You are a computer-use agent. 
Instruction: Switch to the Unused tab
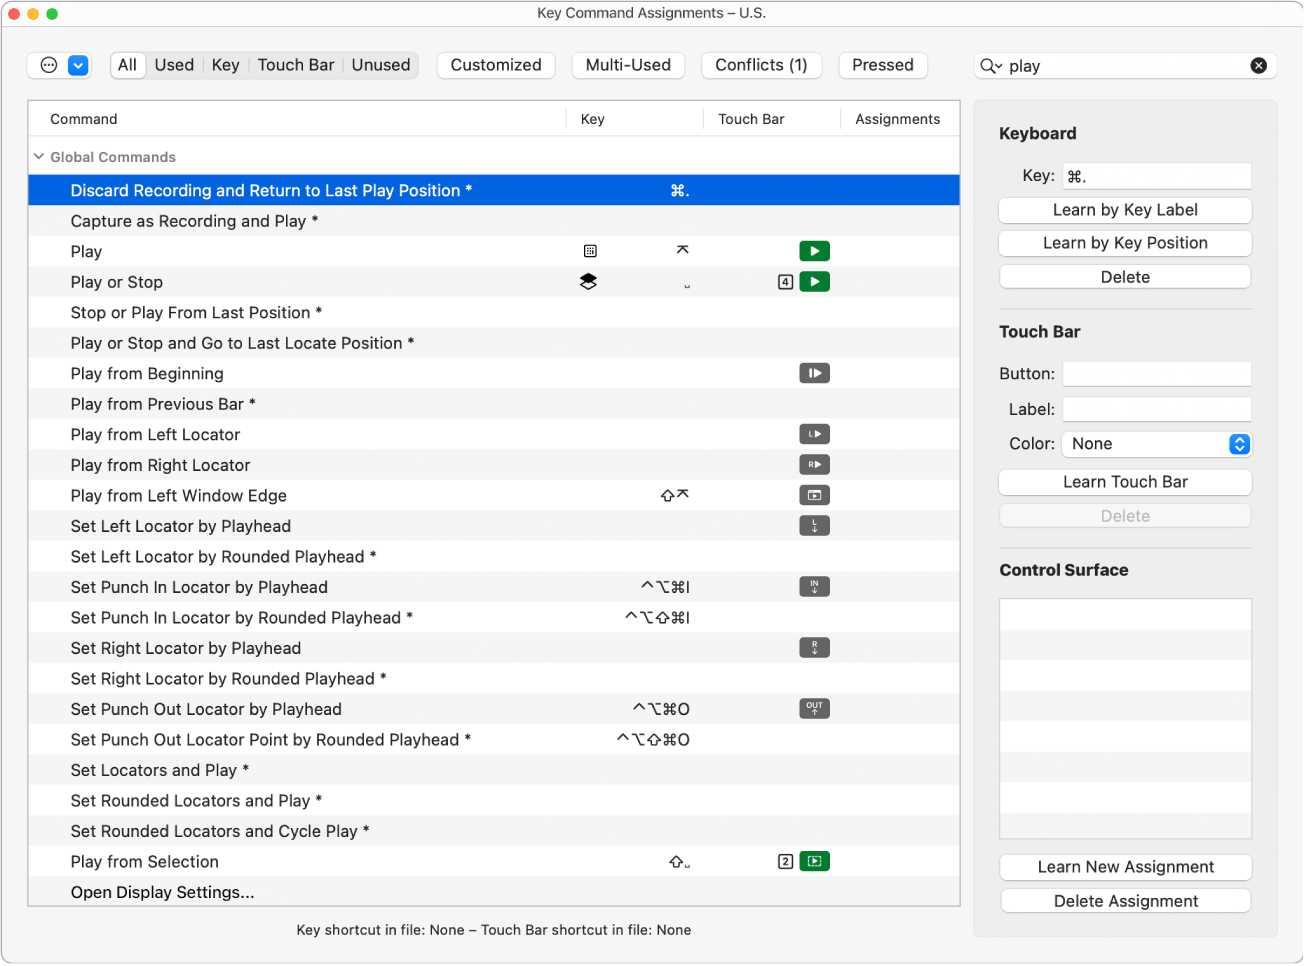tap(381, 66)
